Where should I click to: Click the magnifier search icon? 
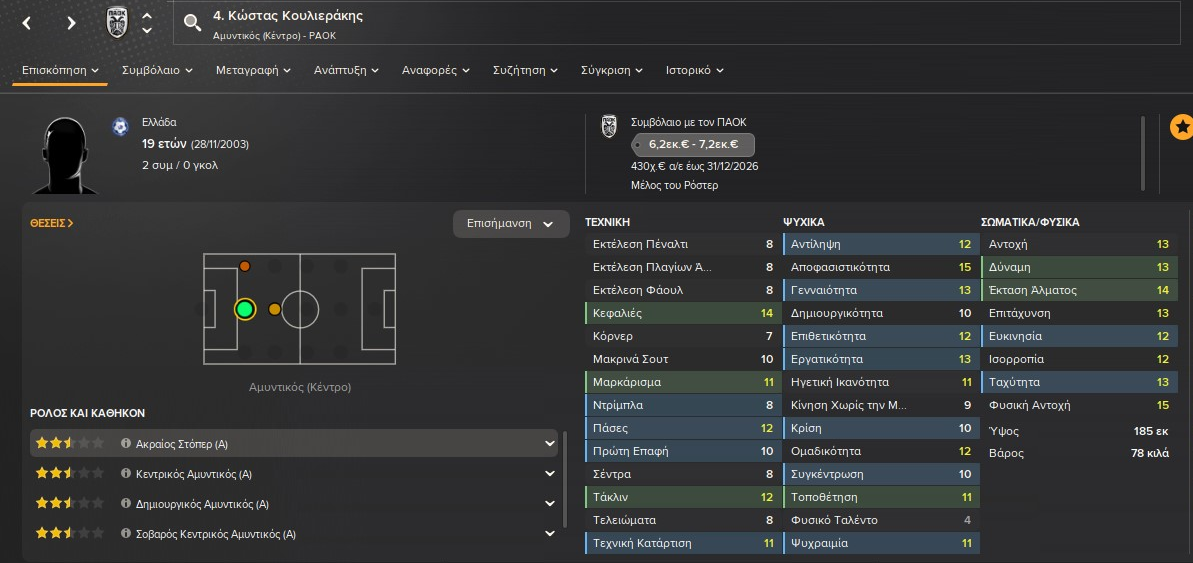(x=193, y=23)
